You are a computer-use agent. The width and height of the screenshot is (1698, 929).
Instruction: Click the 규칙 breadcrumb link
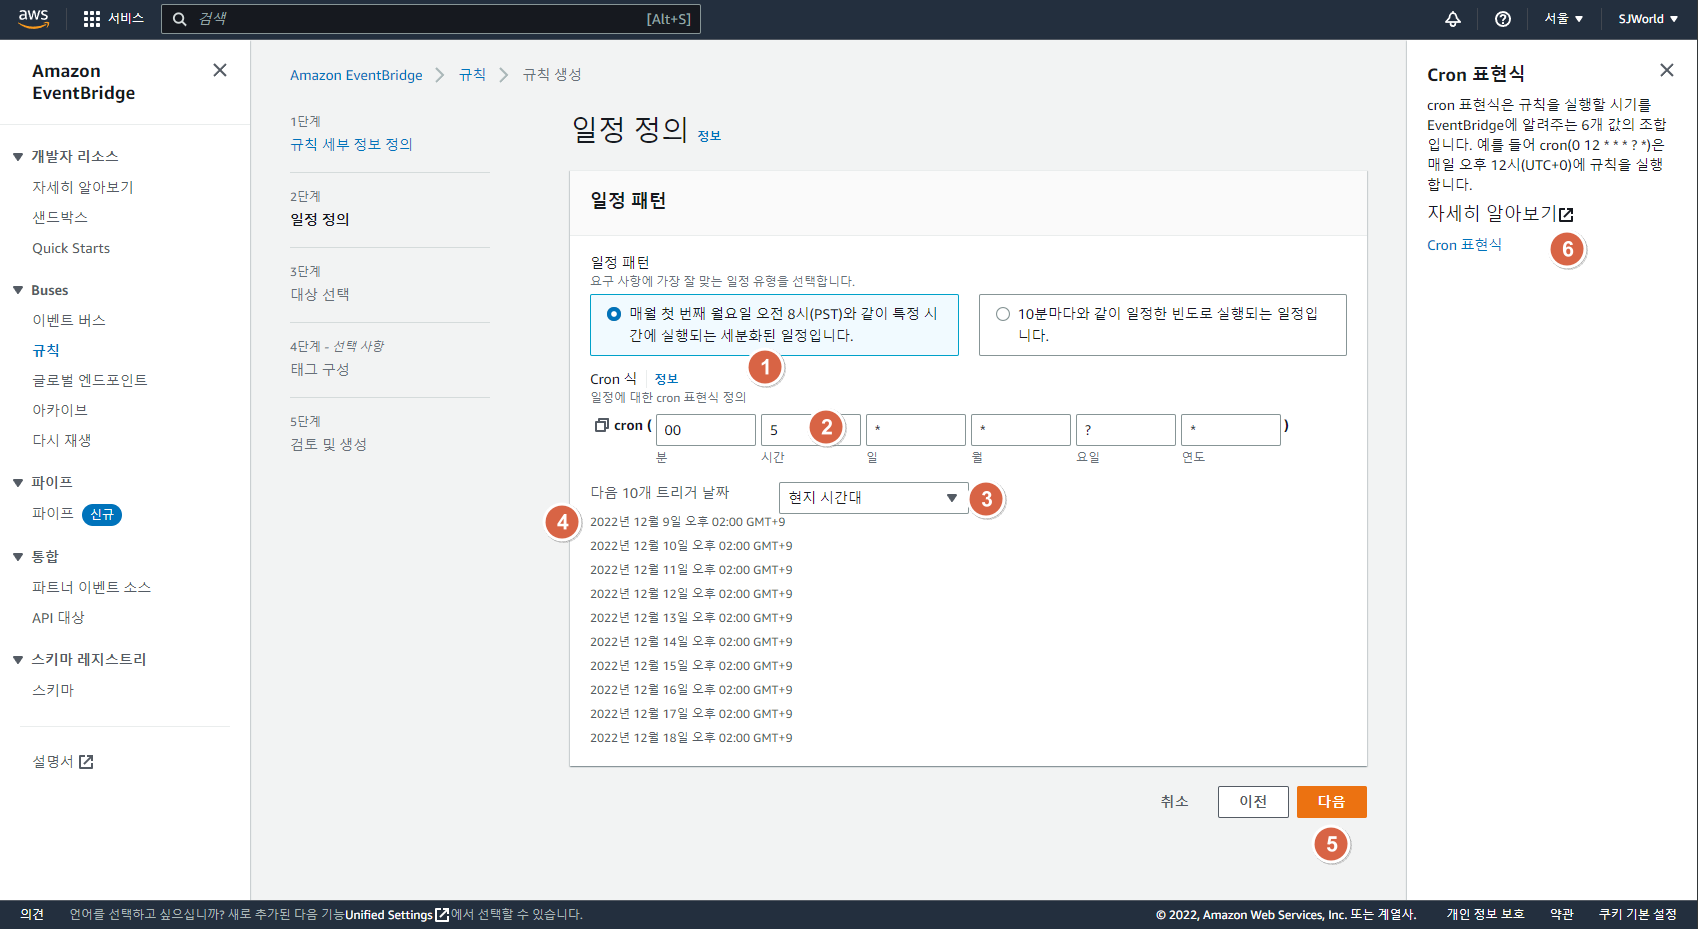pyautogui.click(x=472, y=75)
